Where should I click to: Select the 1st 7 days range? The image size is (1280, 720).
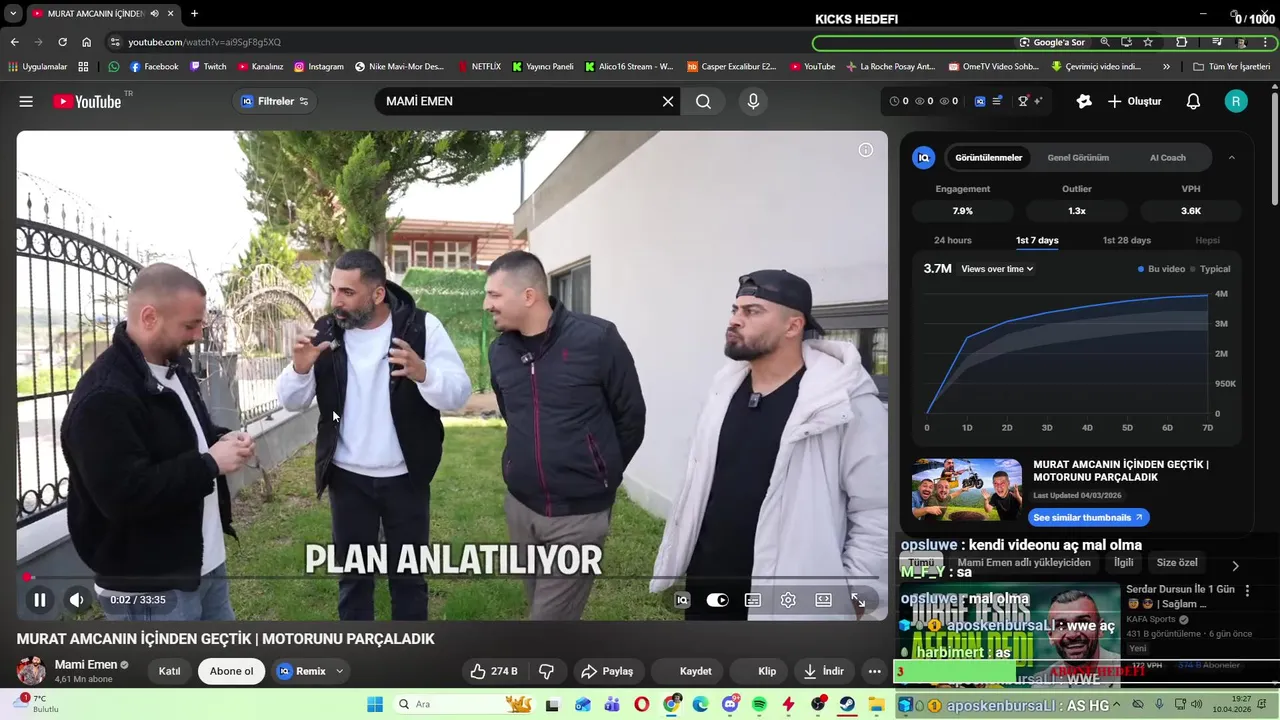click(1037, 240)
